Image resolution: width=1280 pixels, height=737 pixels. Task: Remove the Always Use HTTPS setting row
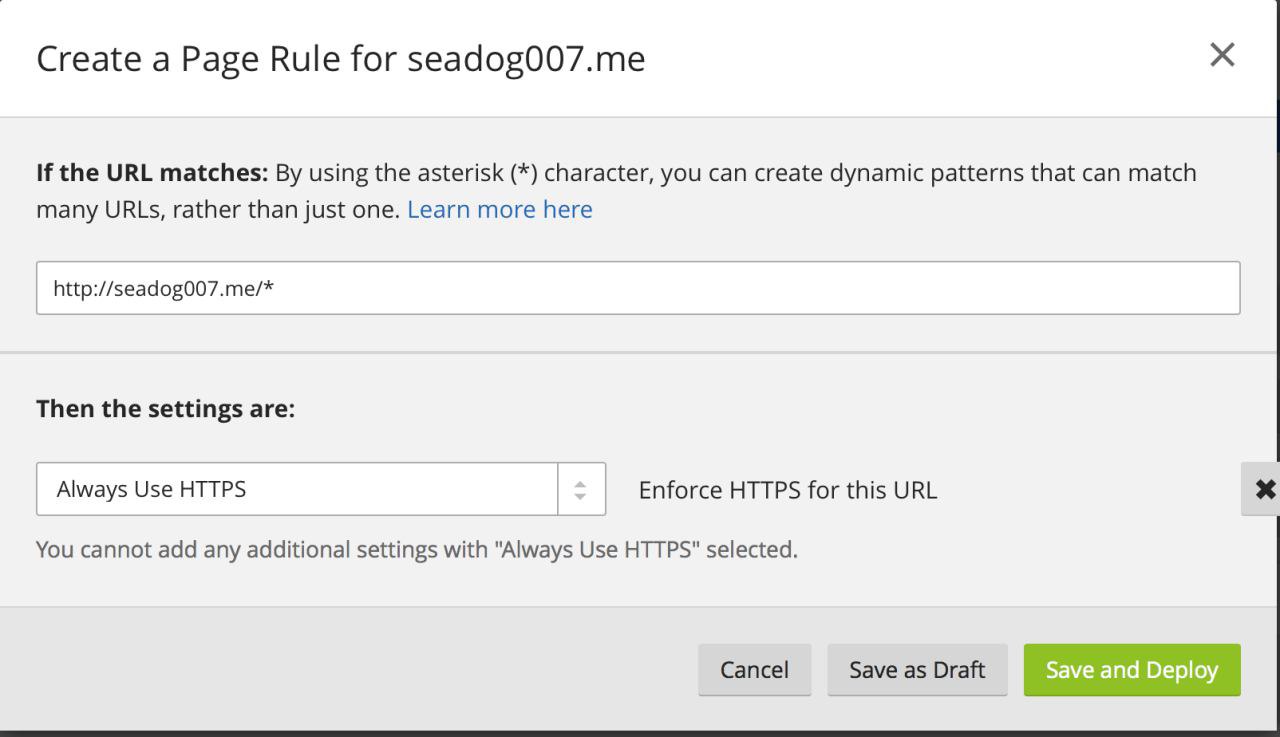(1264, 489)
